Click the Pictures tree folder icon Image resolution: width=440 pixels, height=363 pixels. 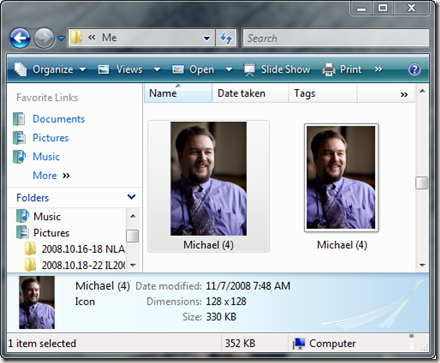click(22, 232)
